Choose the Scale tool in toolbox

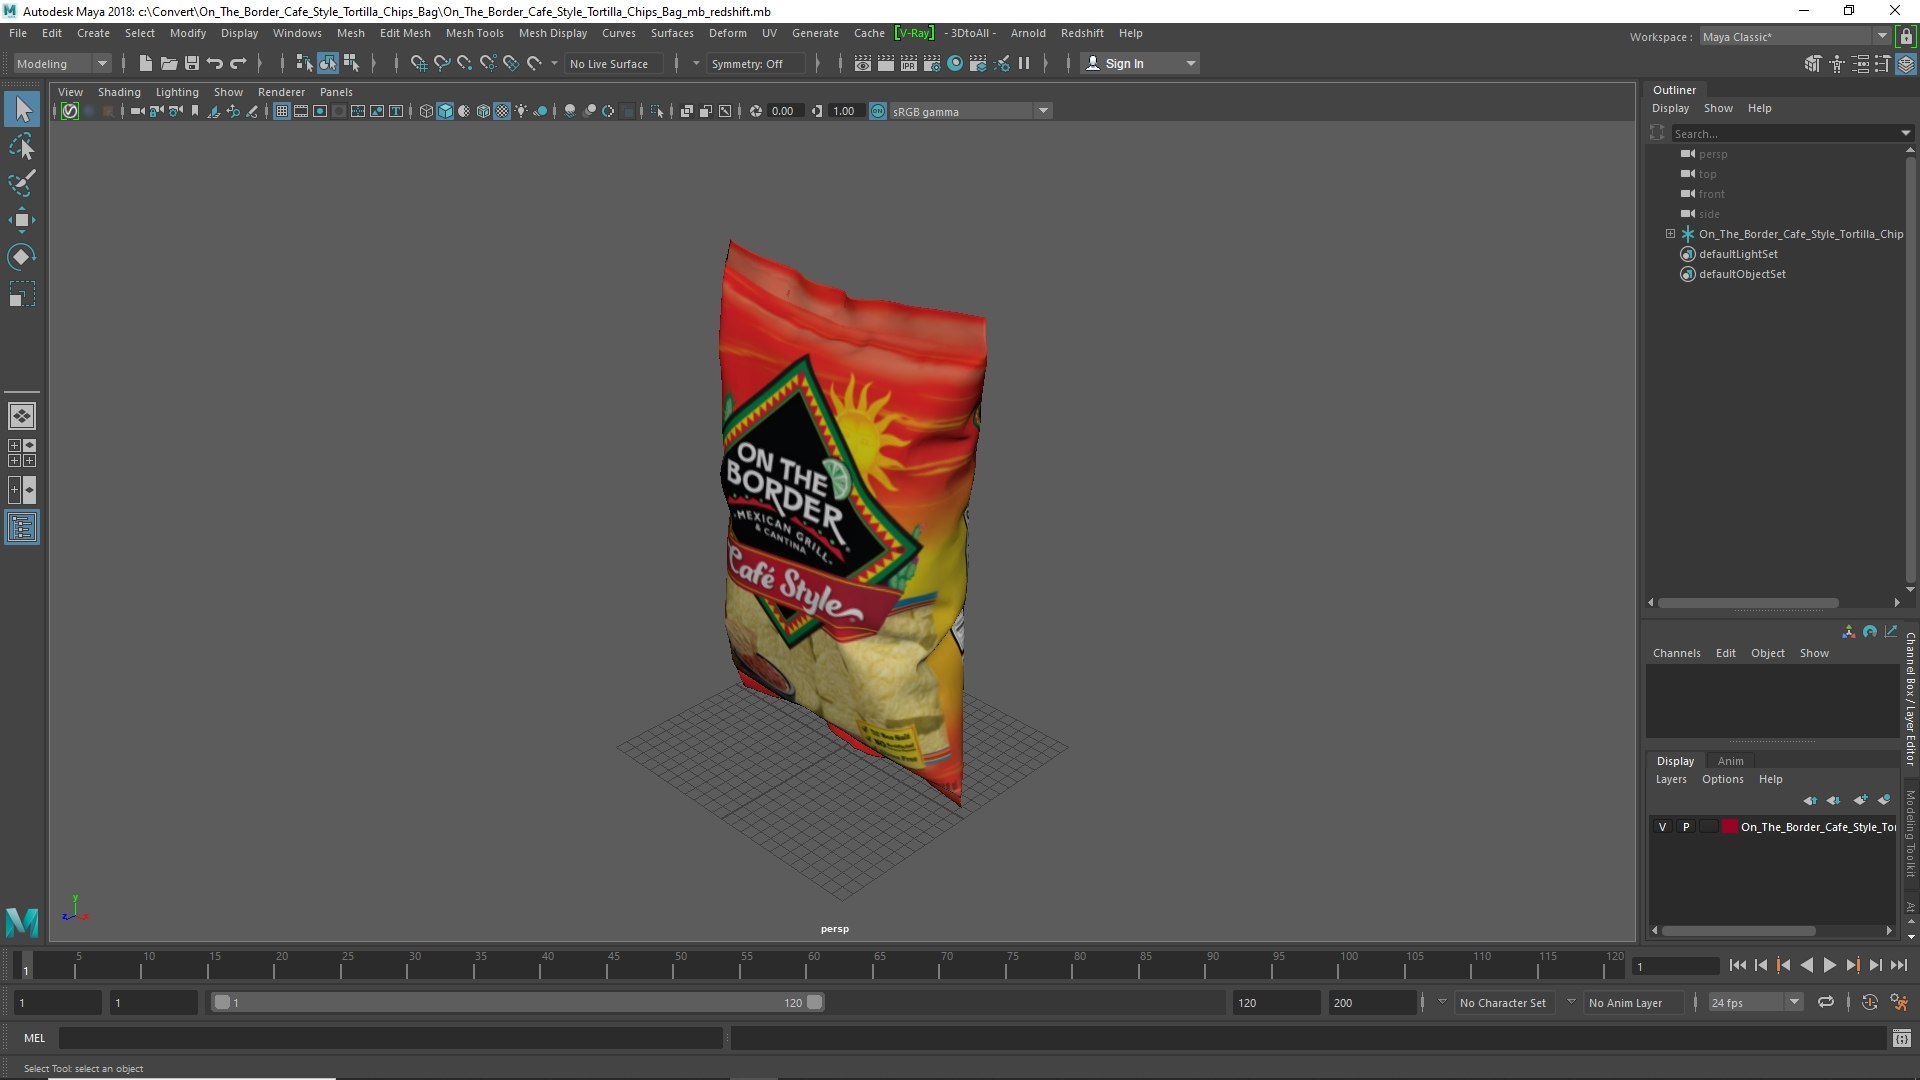(22, 294)
